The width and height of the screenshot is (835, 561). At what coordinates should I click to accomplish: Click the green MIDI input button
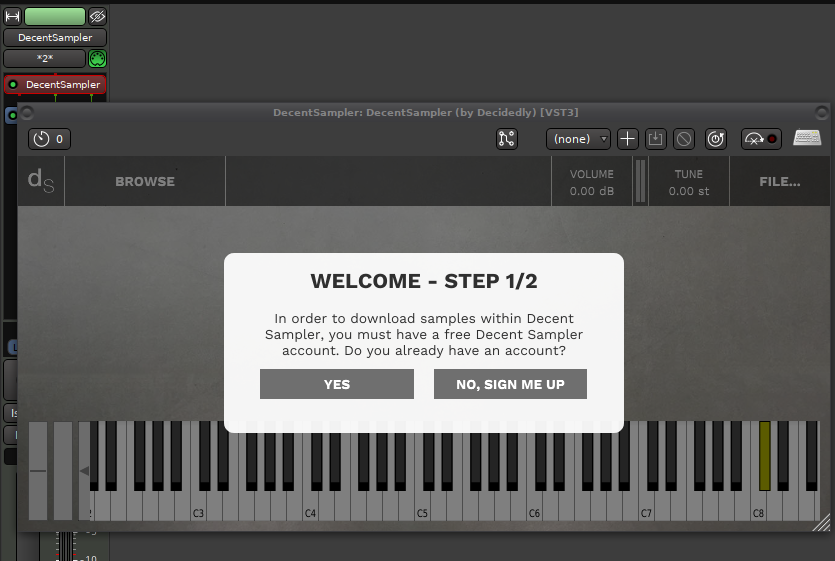[97, 58]
